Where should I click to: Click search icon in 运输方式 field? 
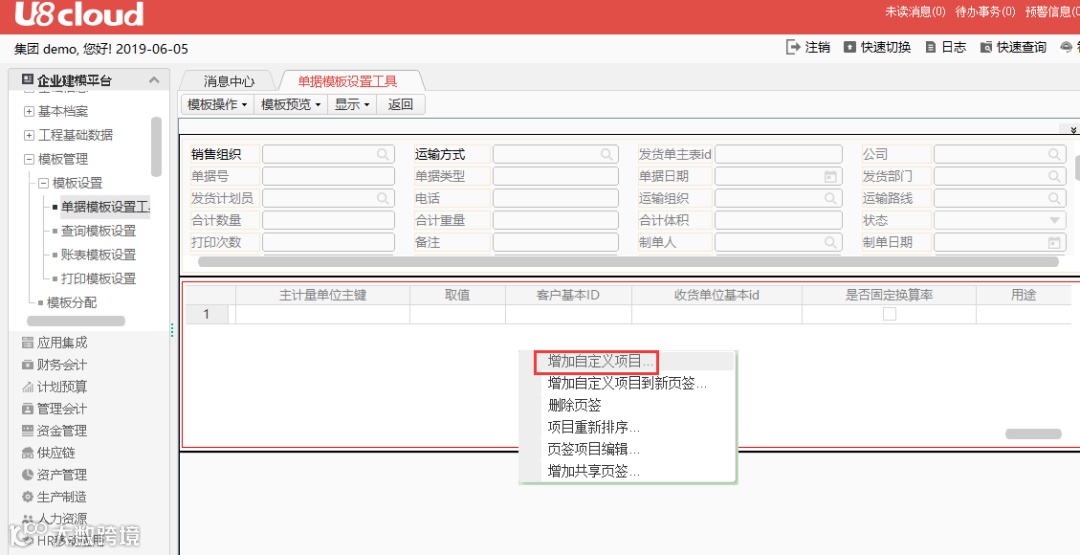coord(607,154)
